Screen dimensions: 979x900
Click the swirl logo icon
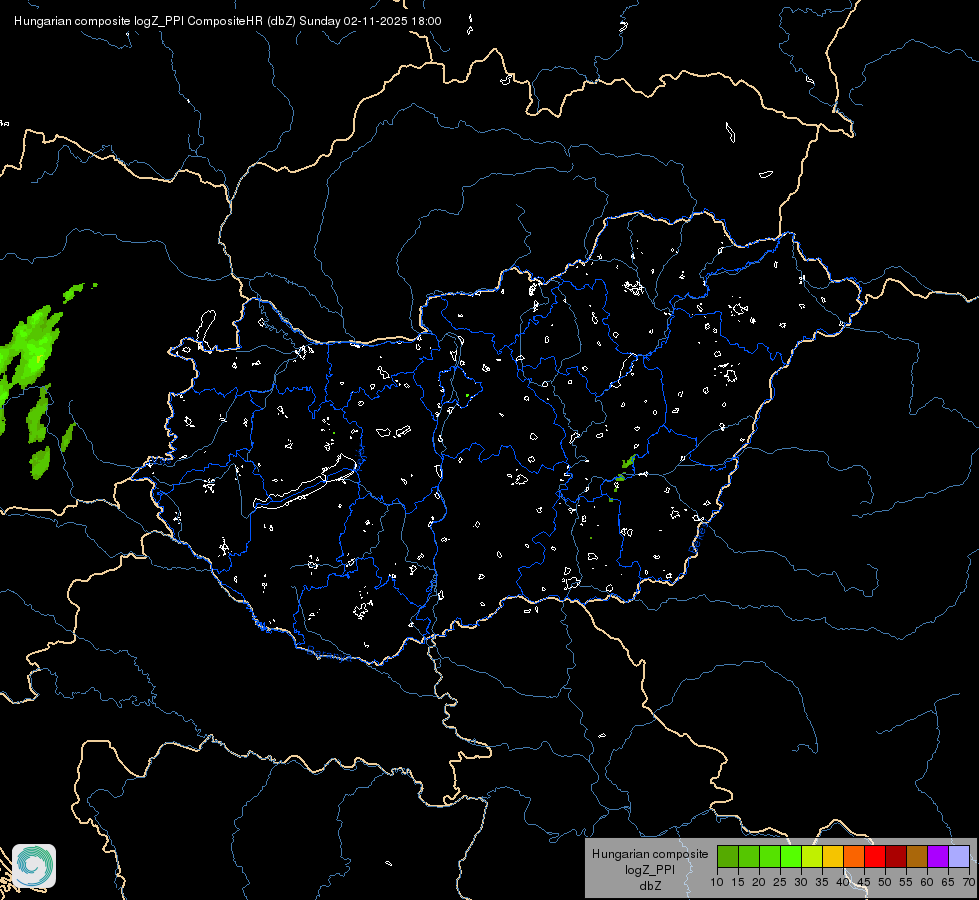[34, 866]
